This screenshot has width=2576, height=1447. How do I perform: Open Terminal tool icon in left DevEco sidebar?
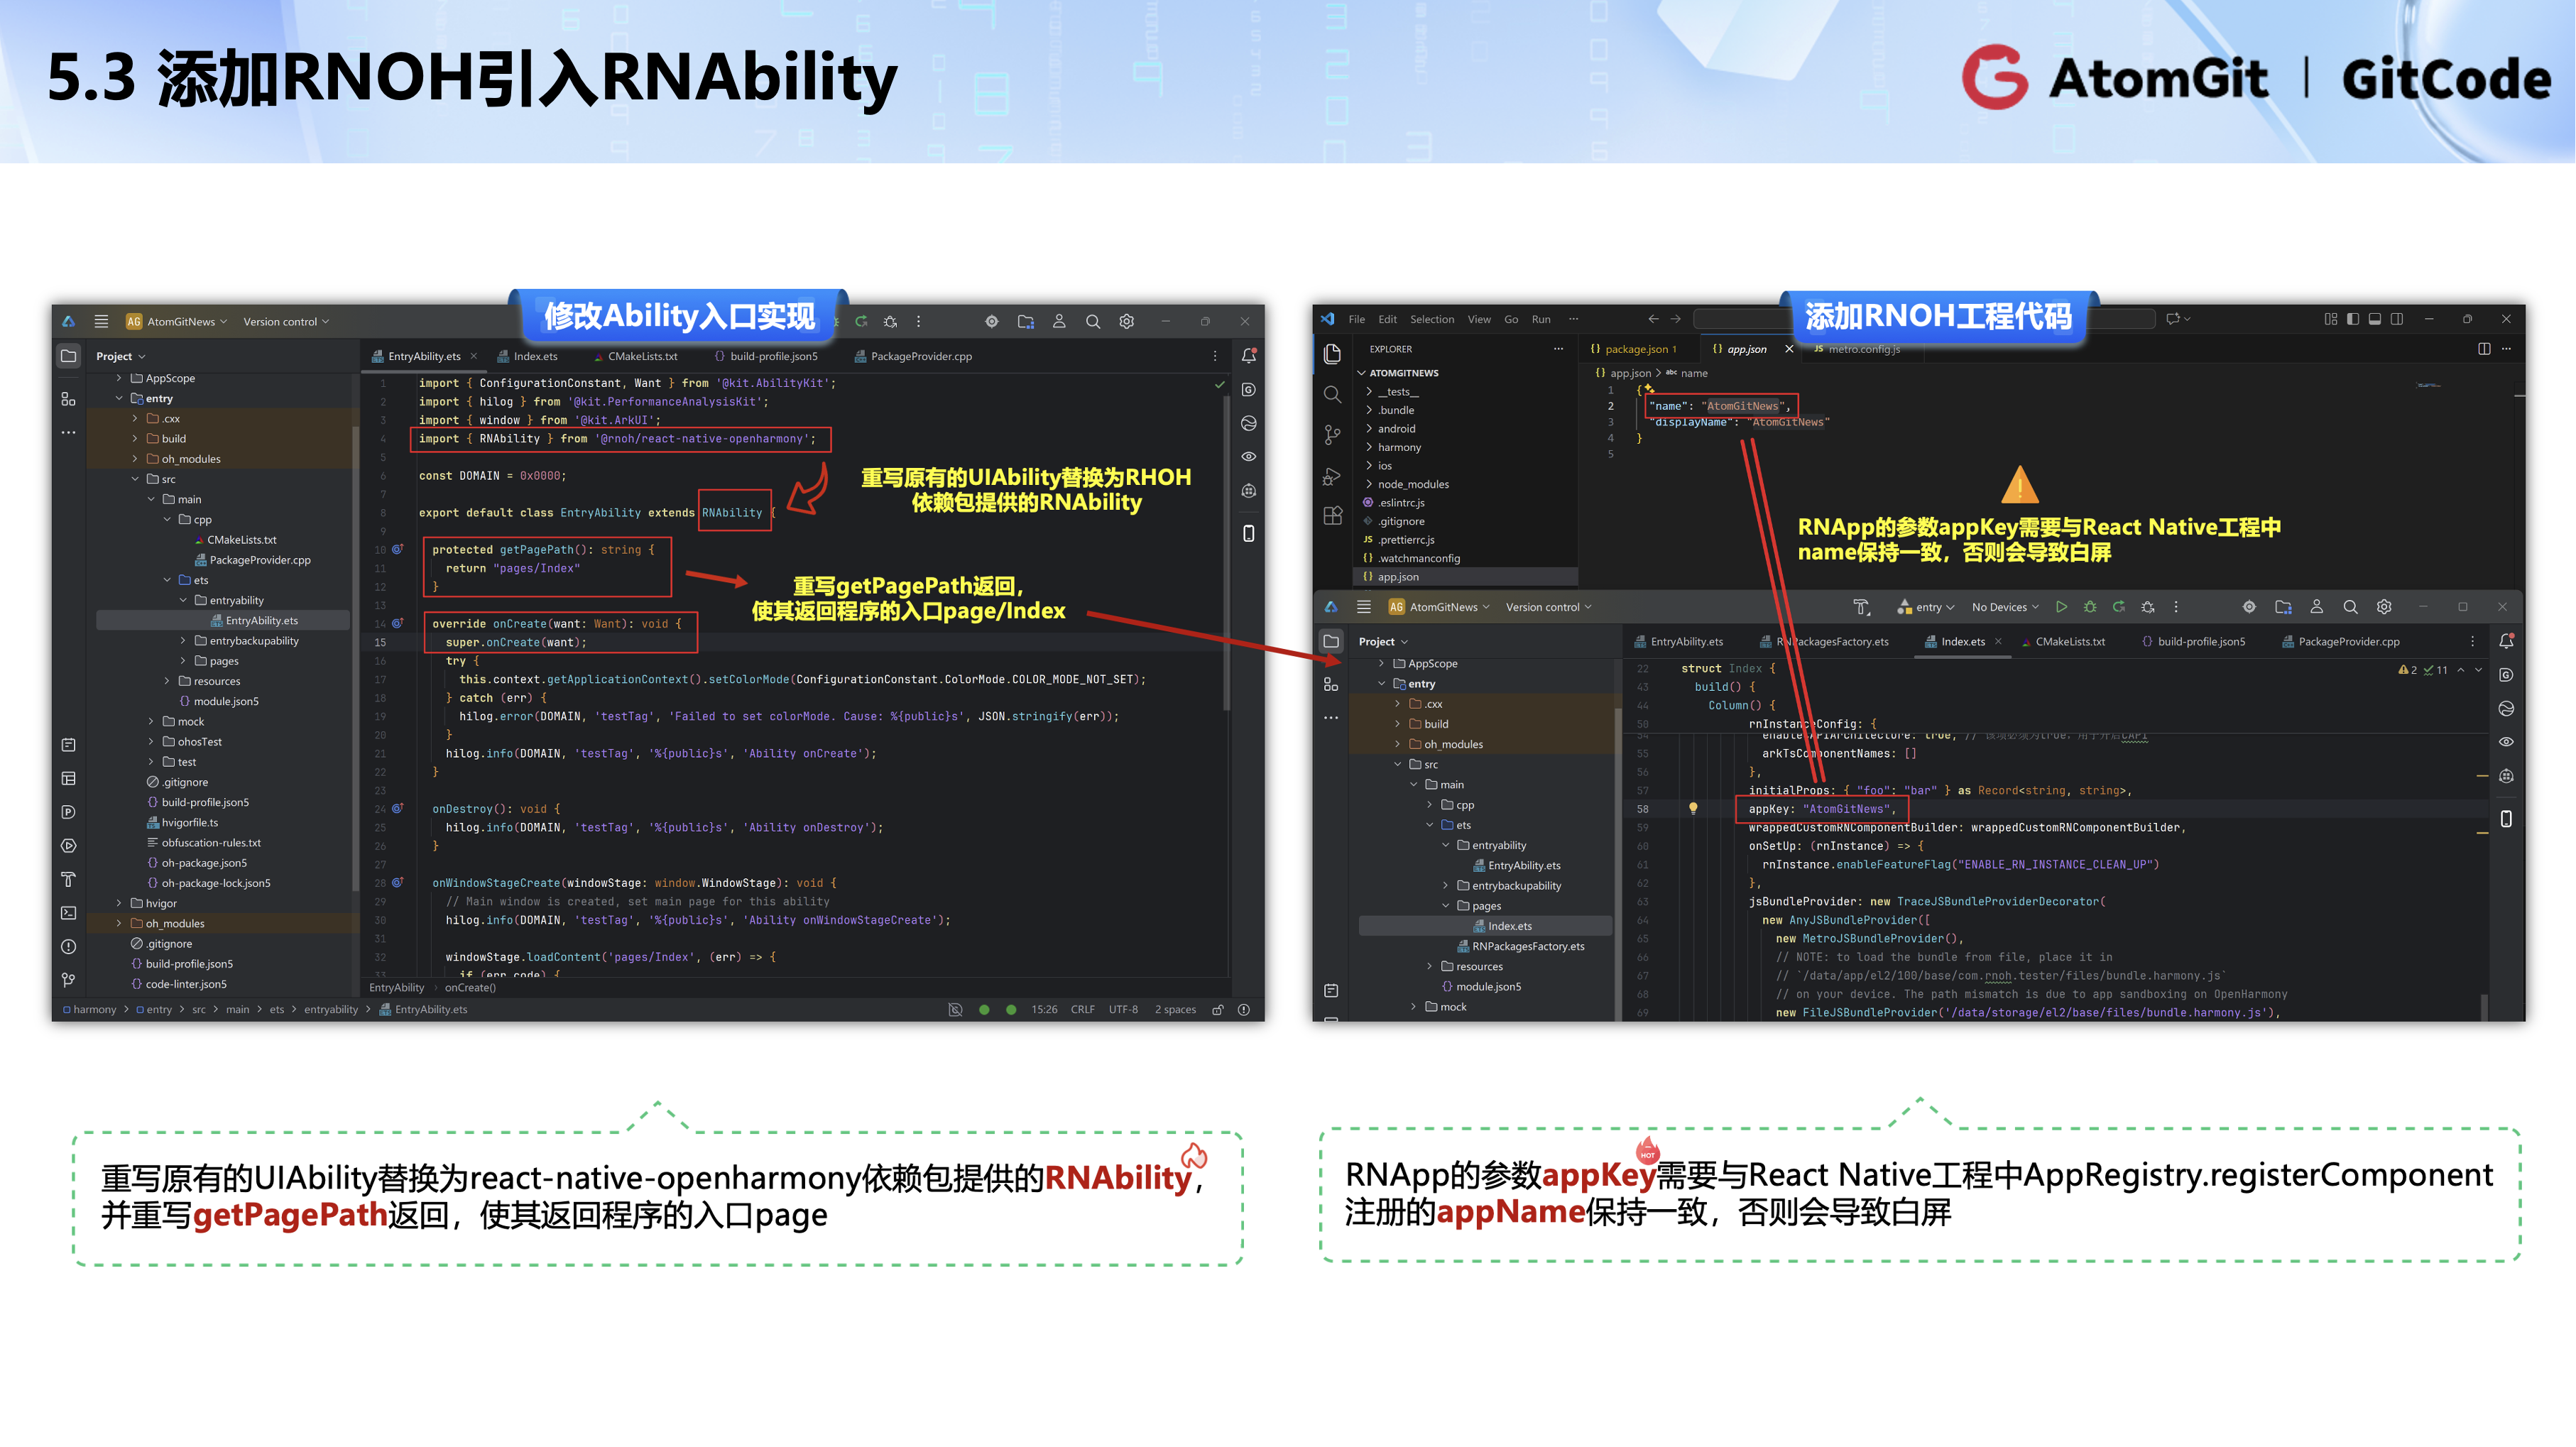(68, 913)
